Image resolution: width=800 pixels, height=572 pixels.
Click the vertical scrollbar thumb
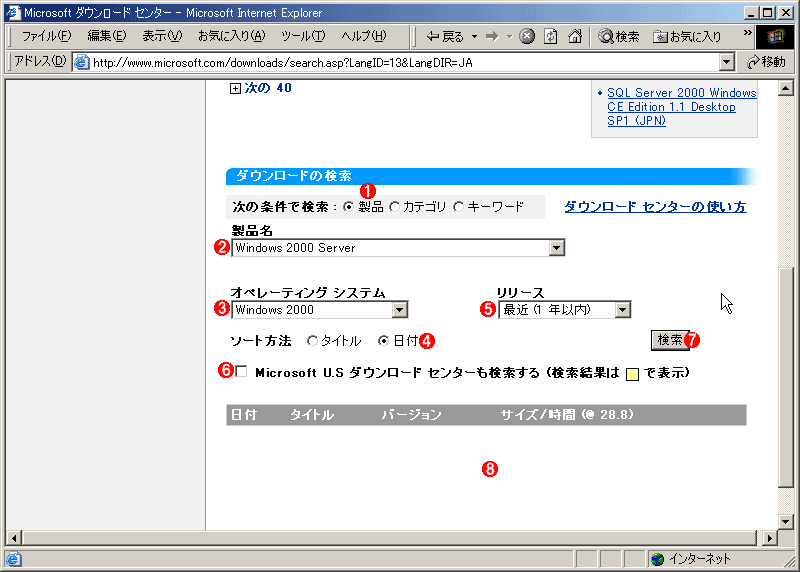[786, 378]
